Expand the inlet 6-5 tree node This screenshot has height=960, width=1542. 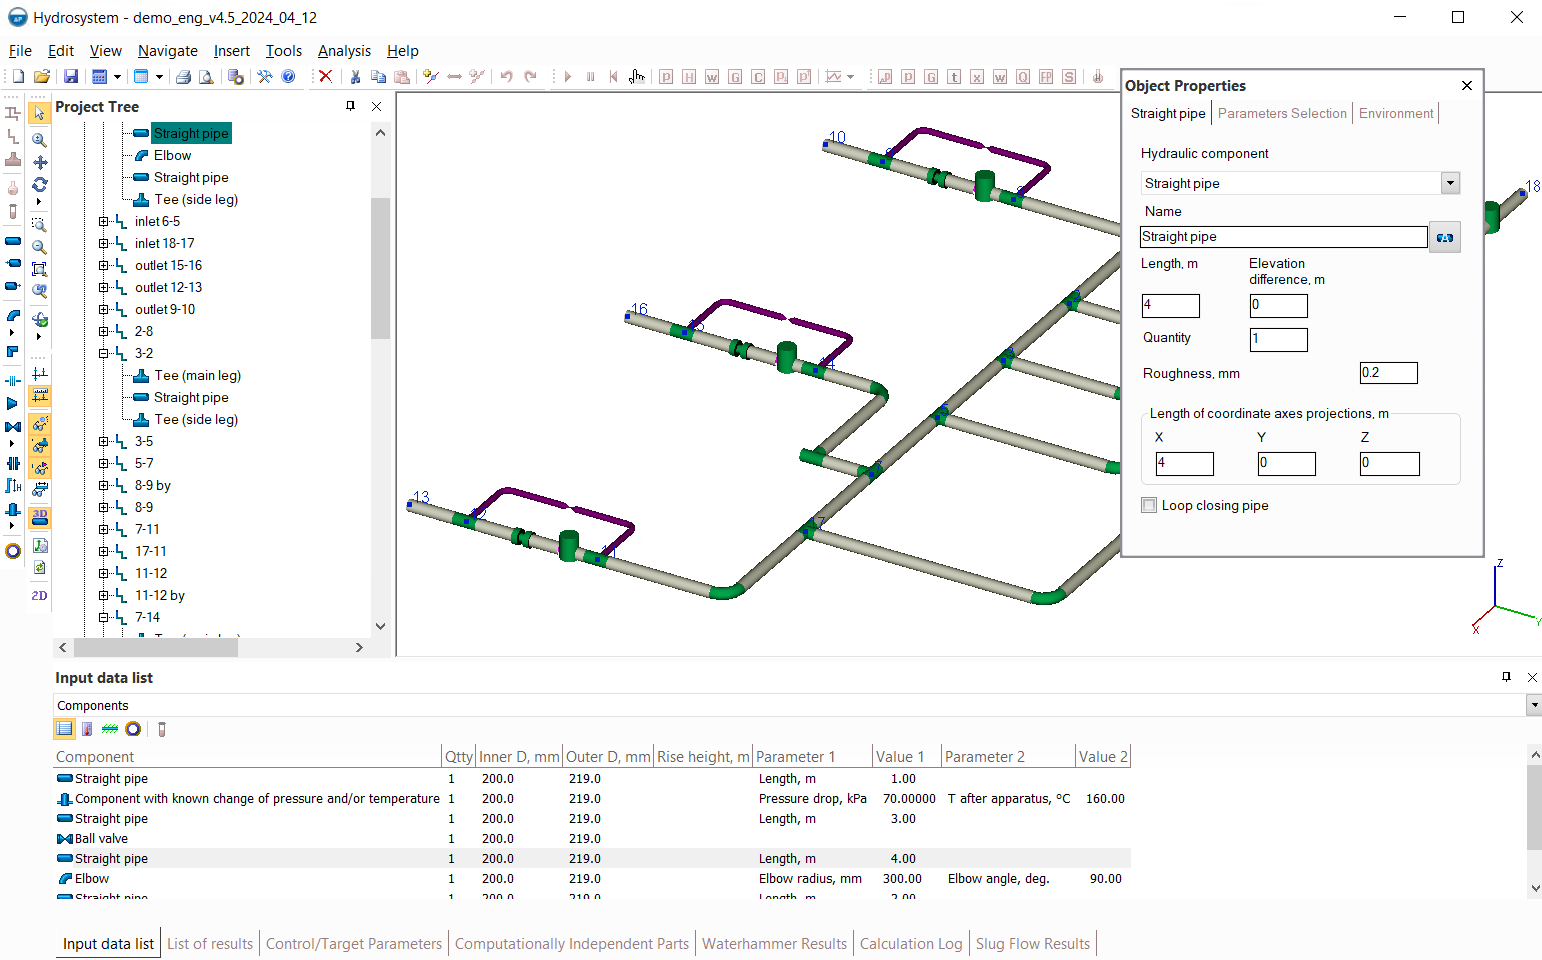(103, 222)
